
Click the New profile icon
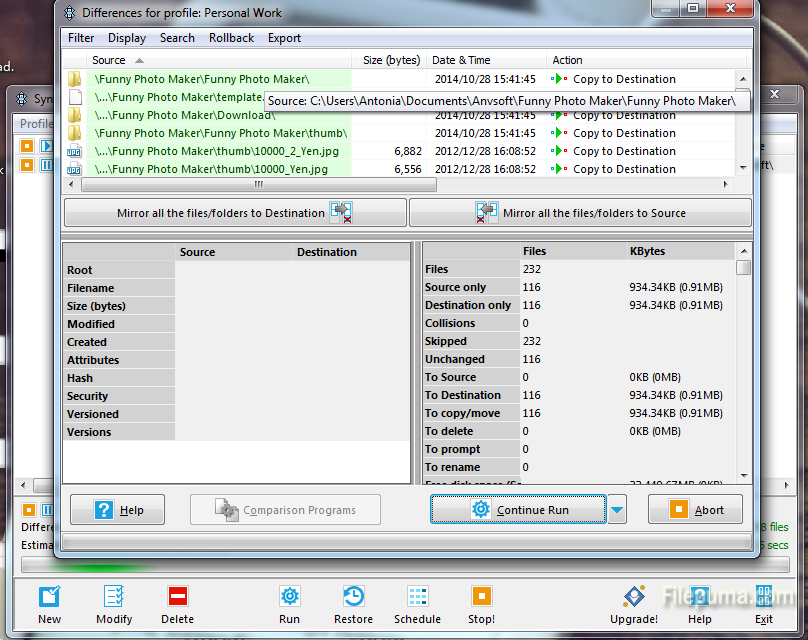(49, 597)
